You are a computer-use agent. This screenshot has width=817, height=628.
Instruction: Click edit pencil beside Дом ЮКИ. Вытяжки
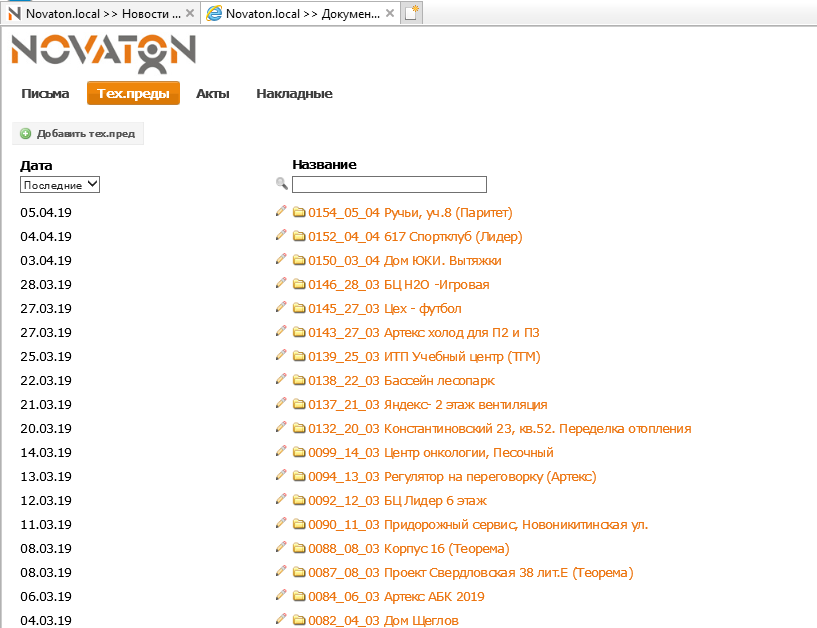pyautogui.click(x=281, y=259)
